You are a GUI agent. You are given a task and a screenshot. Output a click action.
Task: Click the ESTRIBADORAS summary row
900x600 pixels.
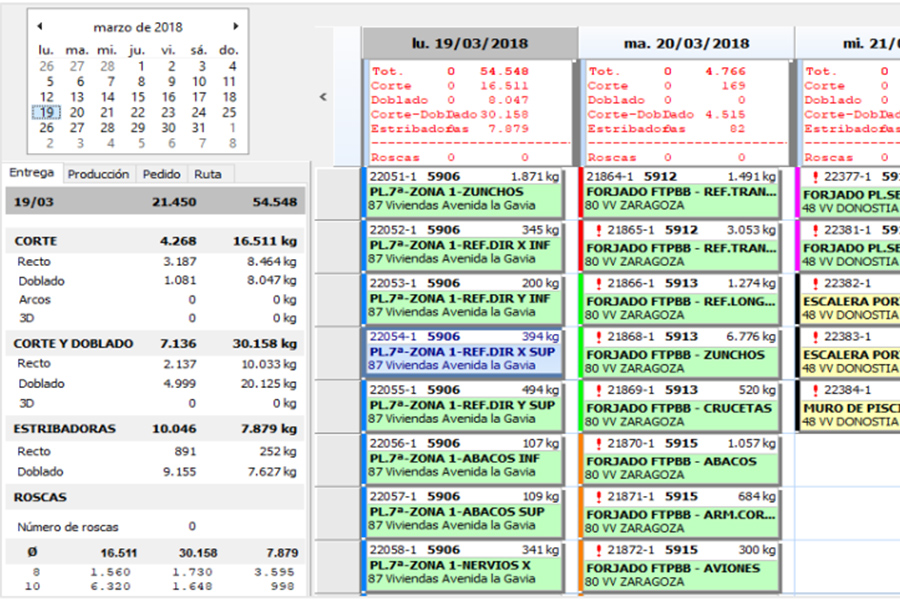tap(155, 429)
